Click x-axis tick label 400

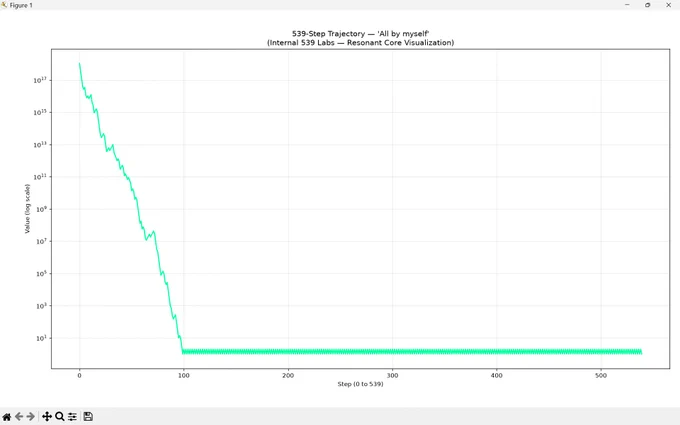point(497,375)
